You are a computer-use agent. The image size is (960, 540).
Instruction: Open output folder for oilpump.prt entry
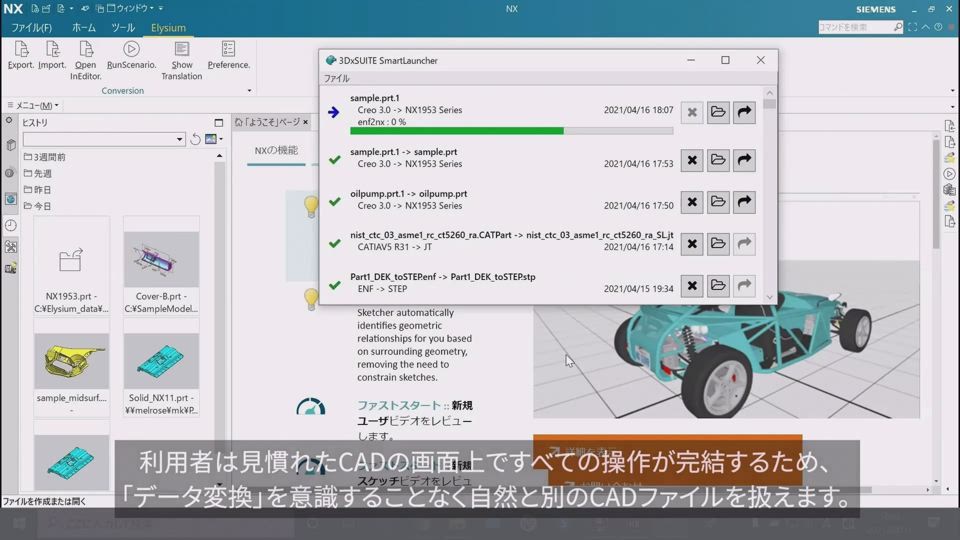tap(718, 202)
